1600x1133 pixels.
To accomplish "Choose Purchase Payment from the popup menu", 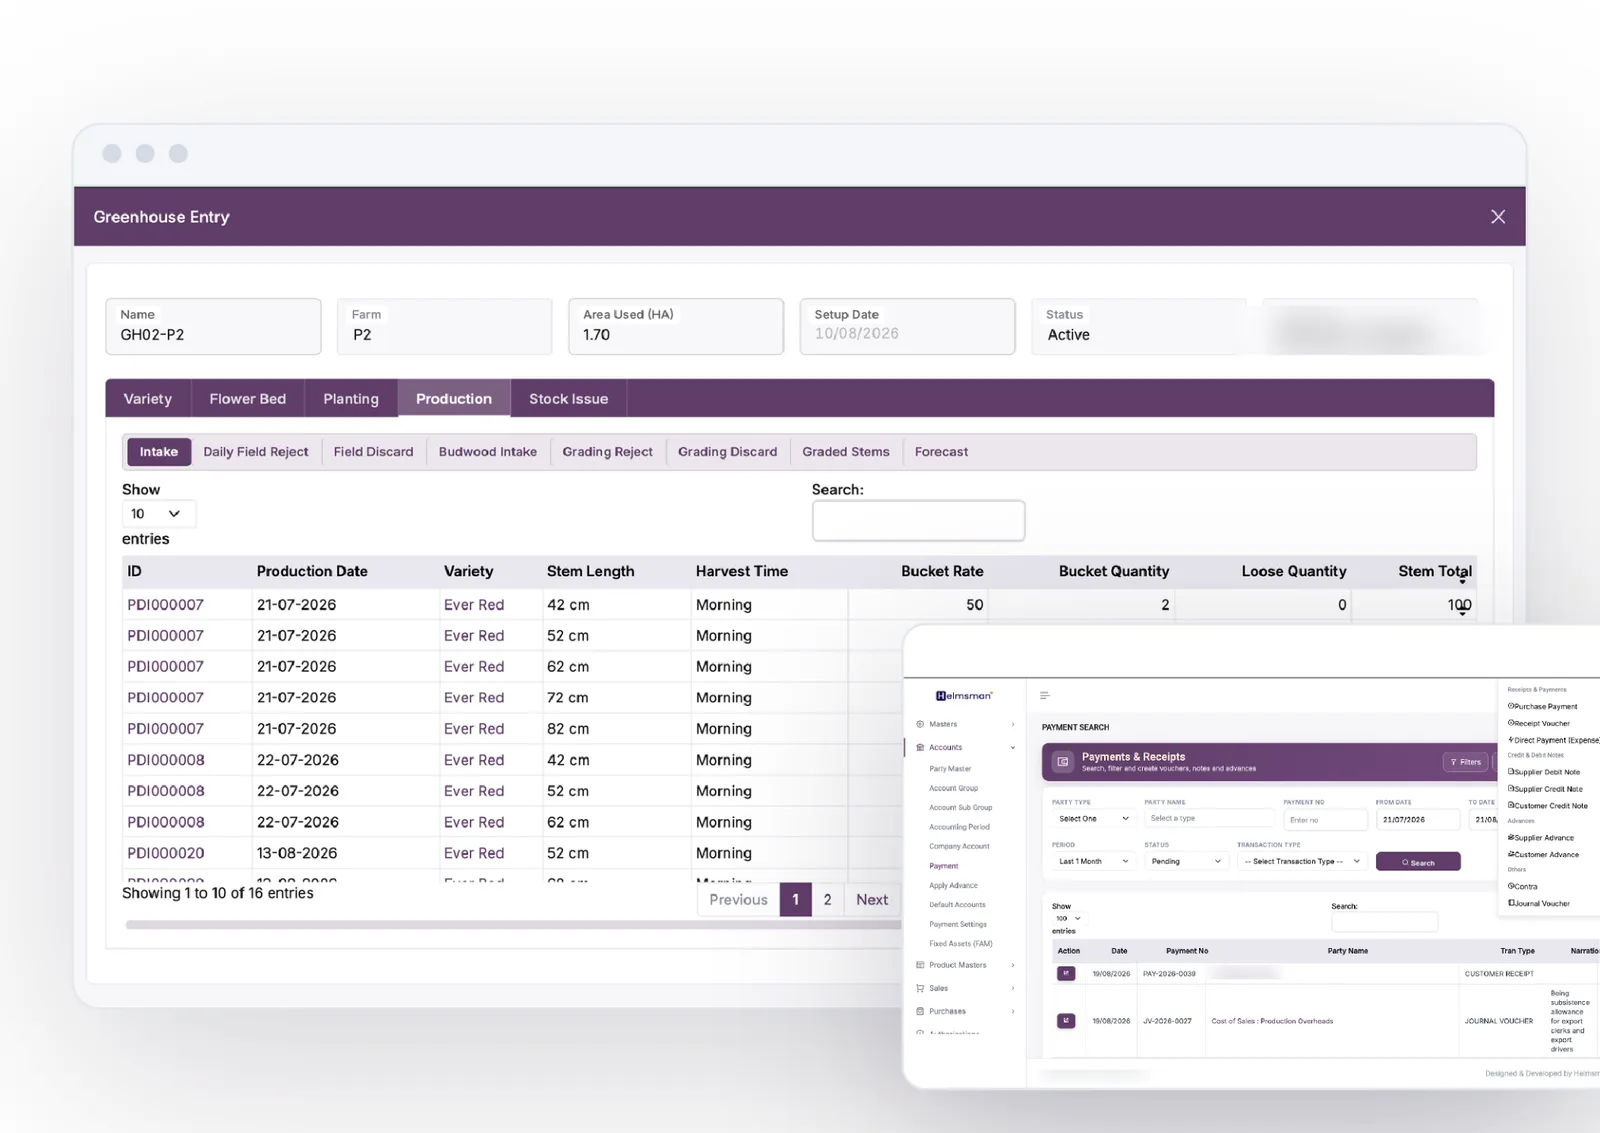I will click(x=1545, y=706).
